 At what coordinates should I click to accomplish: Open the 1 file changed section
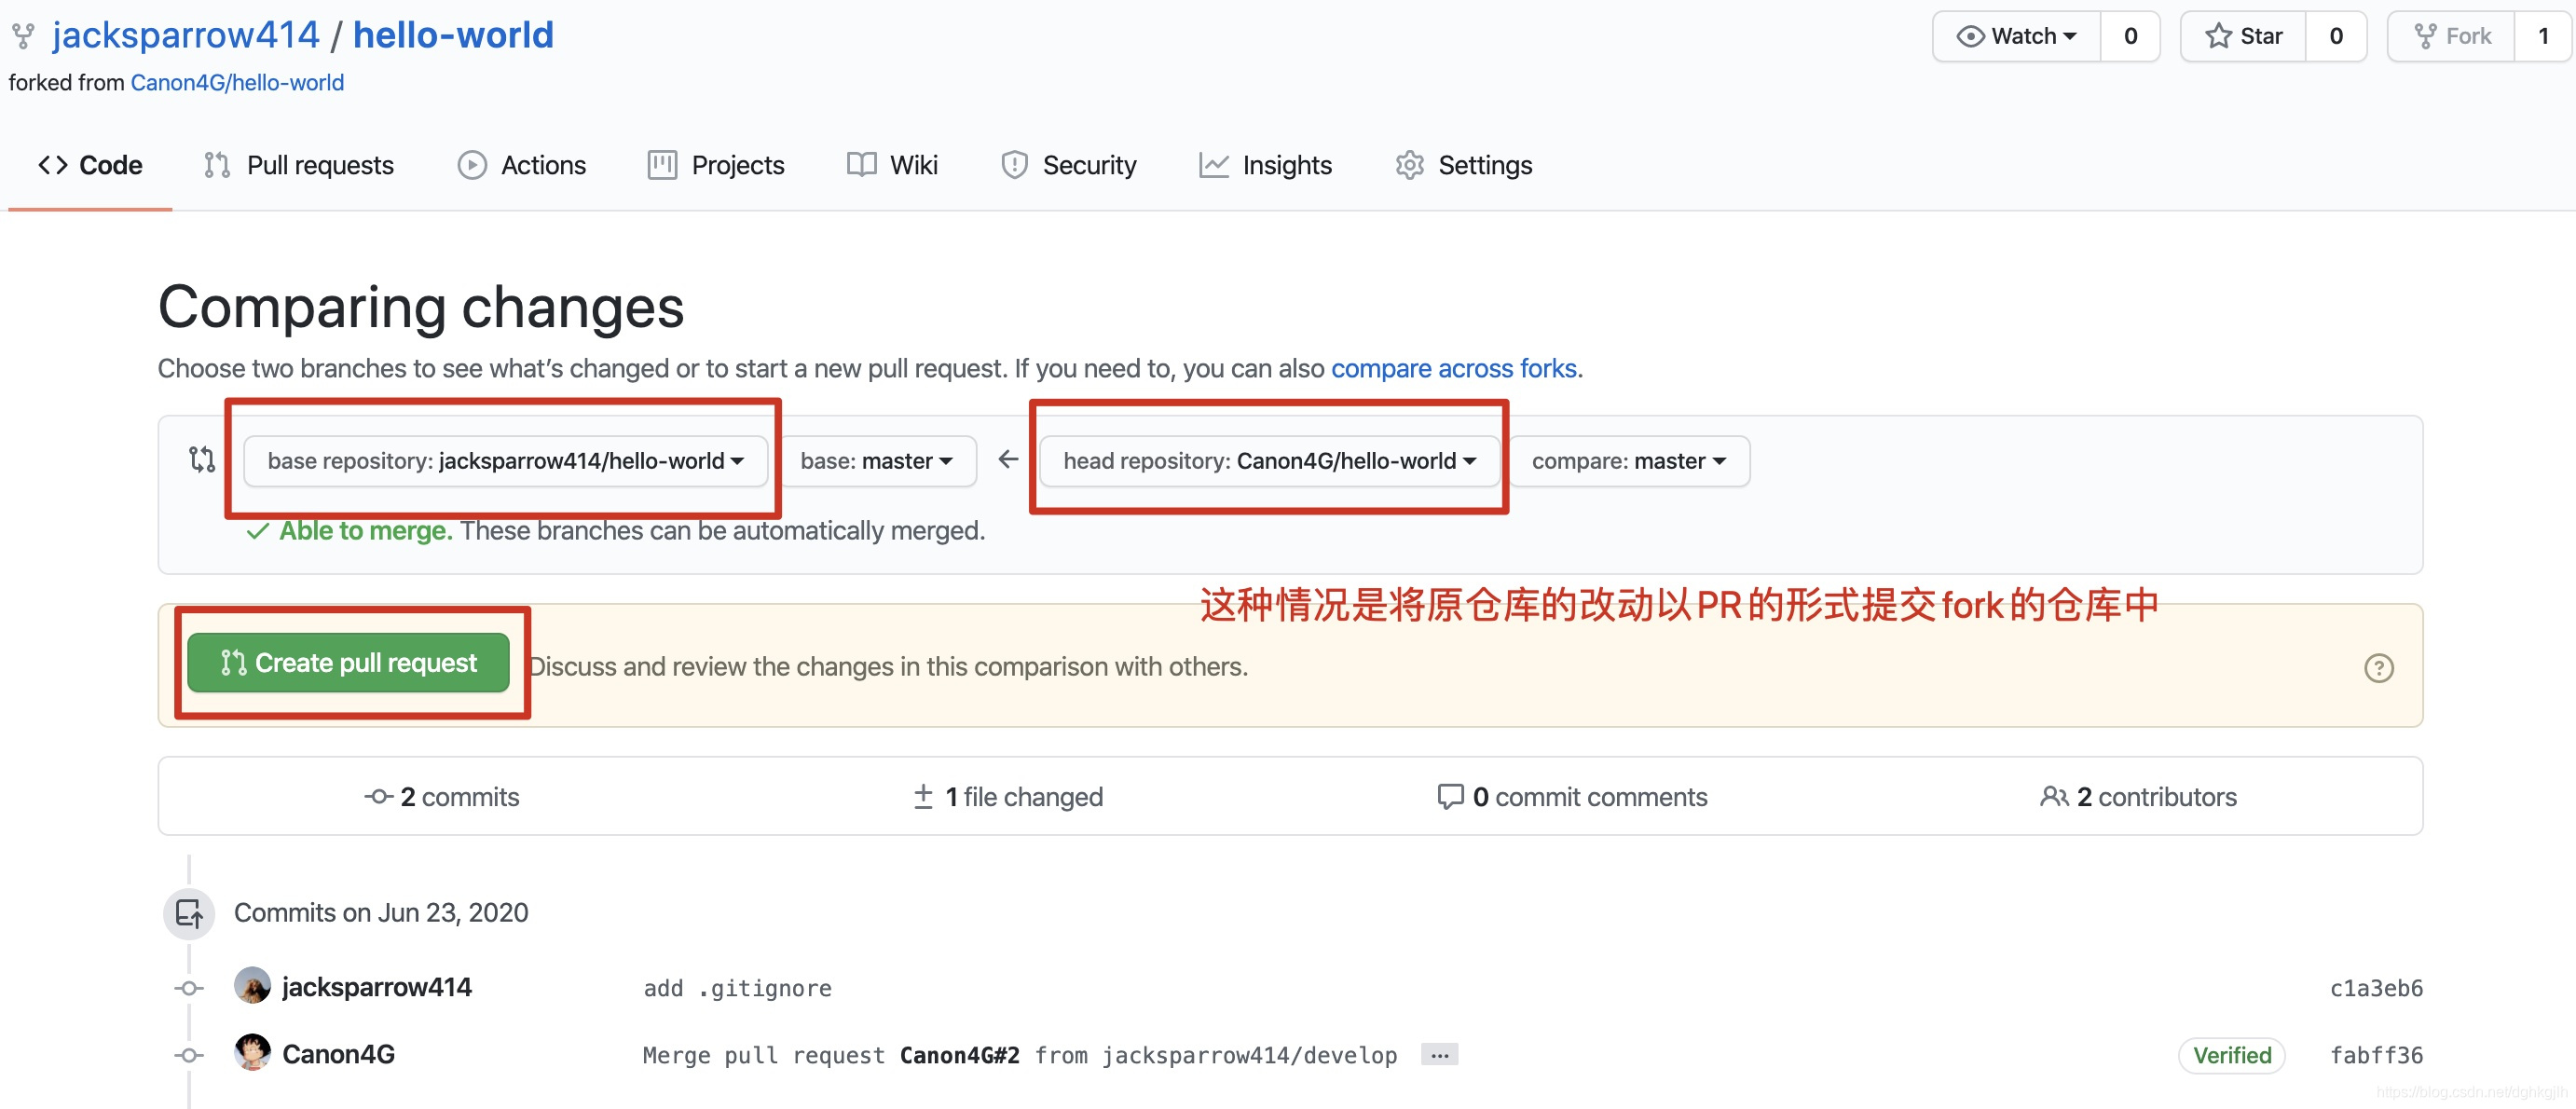1008,797
